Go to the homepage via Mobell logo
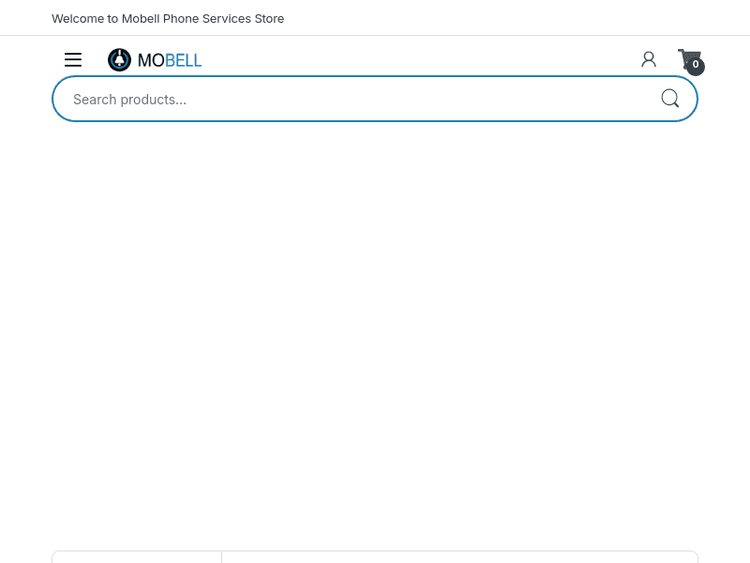 pos(155,60)
